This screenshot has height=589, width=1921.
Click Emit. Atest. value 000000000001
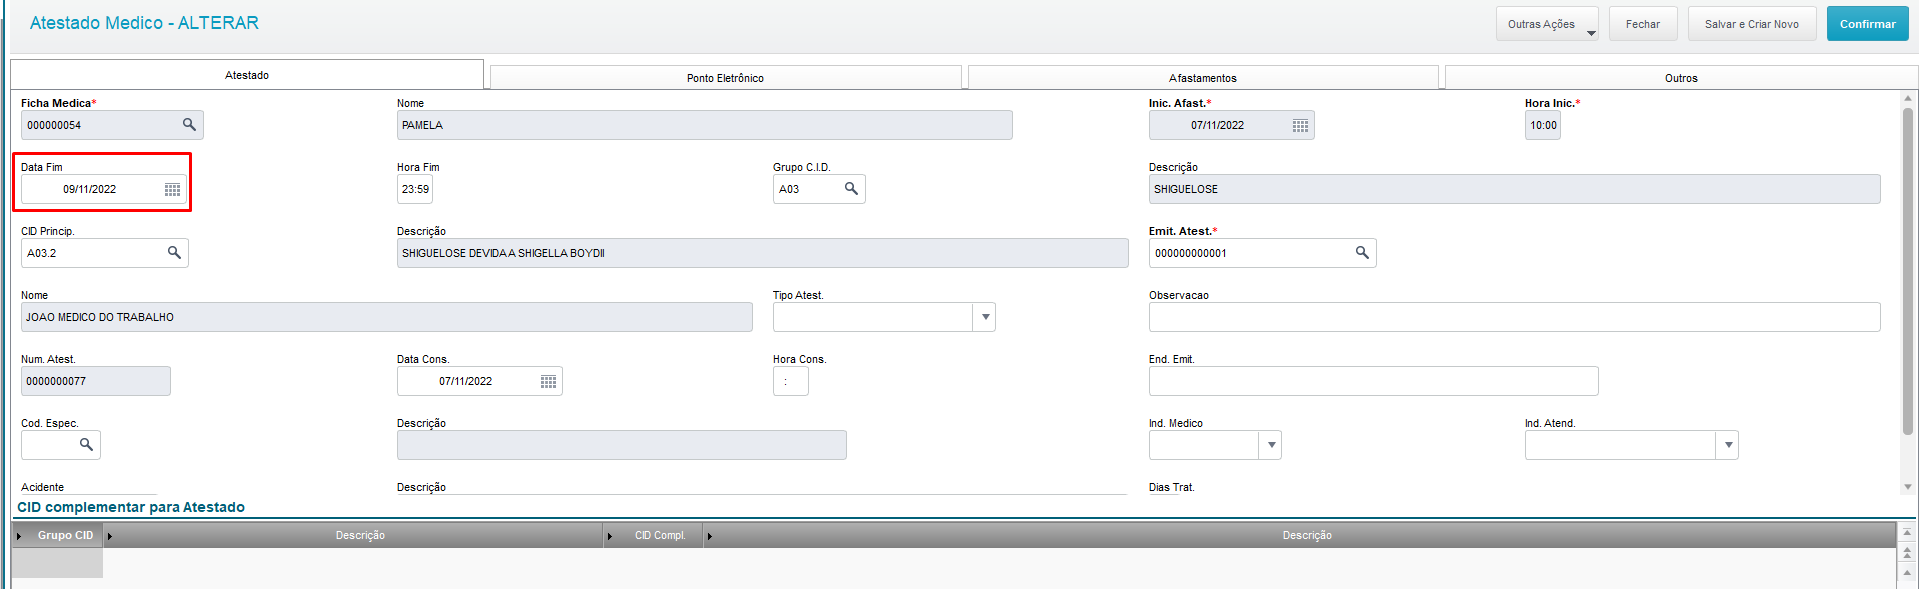click(1190, 253)
